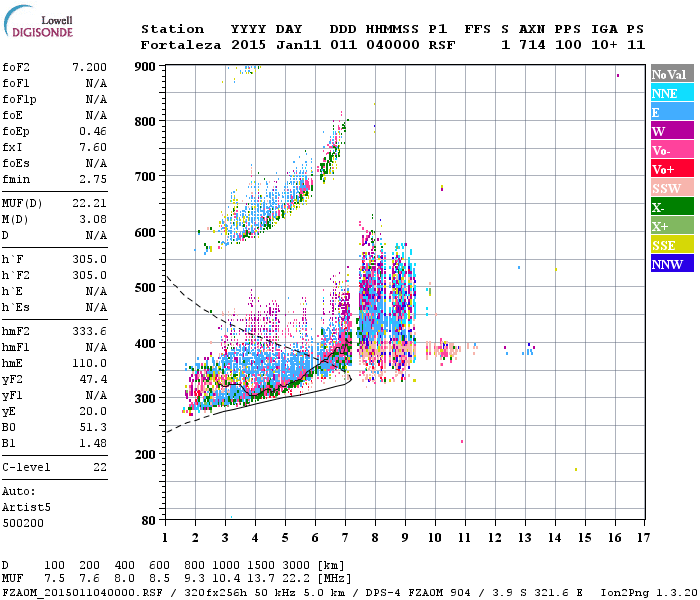
Task: Click the NNW dark blue legend swatch
Action: (672, 263)
